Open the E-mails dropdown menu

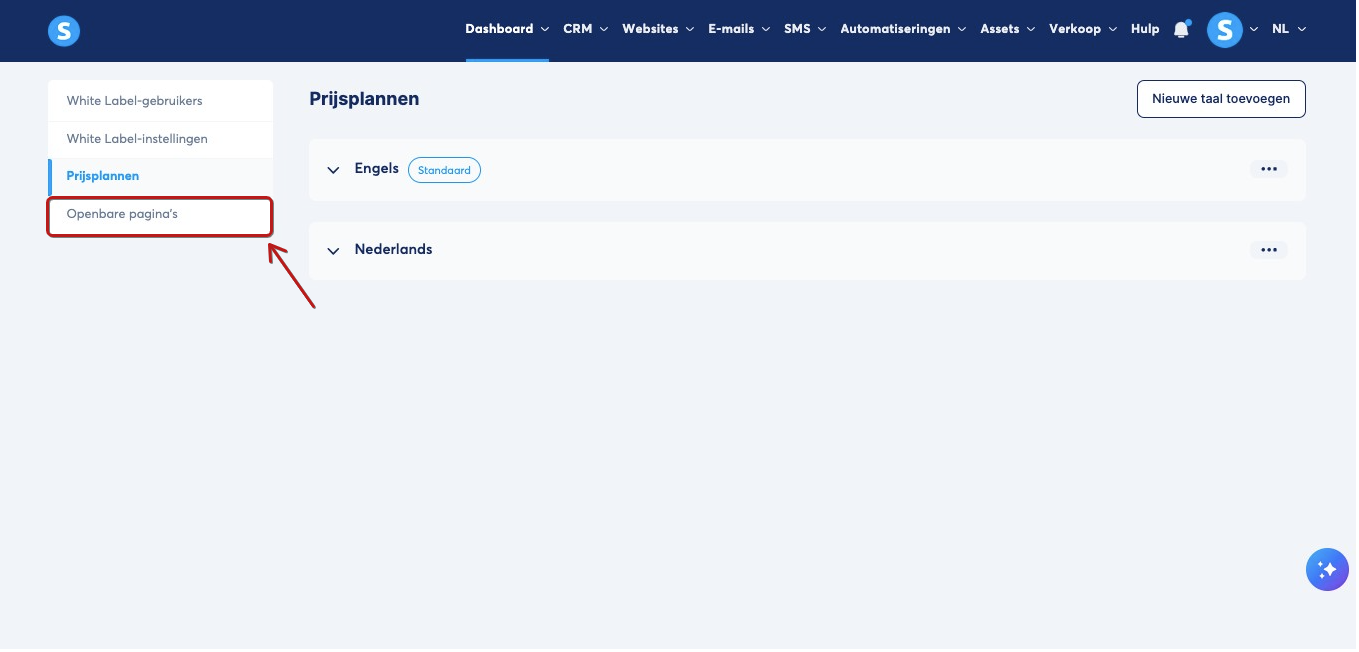[739, 29]
